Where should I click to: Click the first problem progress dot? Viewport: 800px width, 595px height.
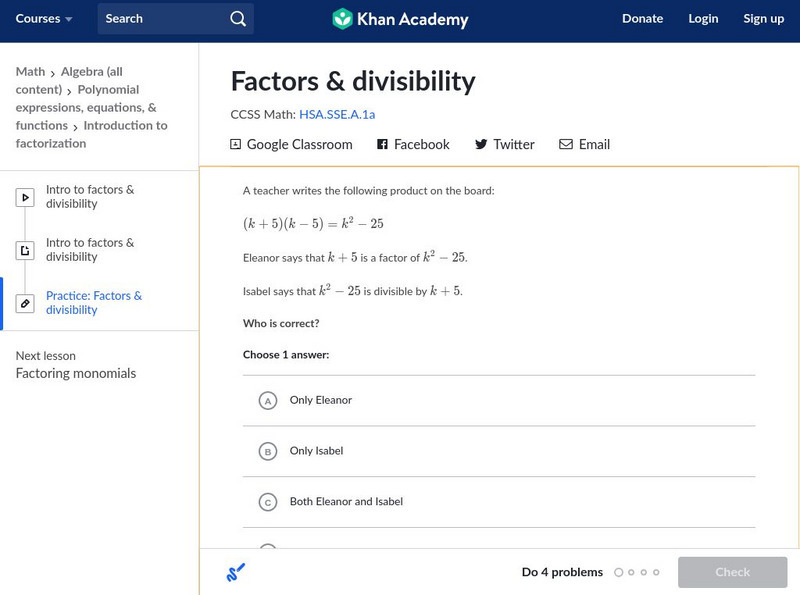(619, 572)
